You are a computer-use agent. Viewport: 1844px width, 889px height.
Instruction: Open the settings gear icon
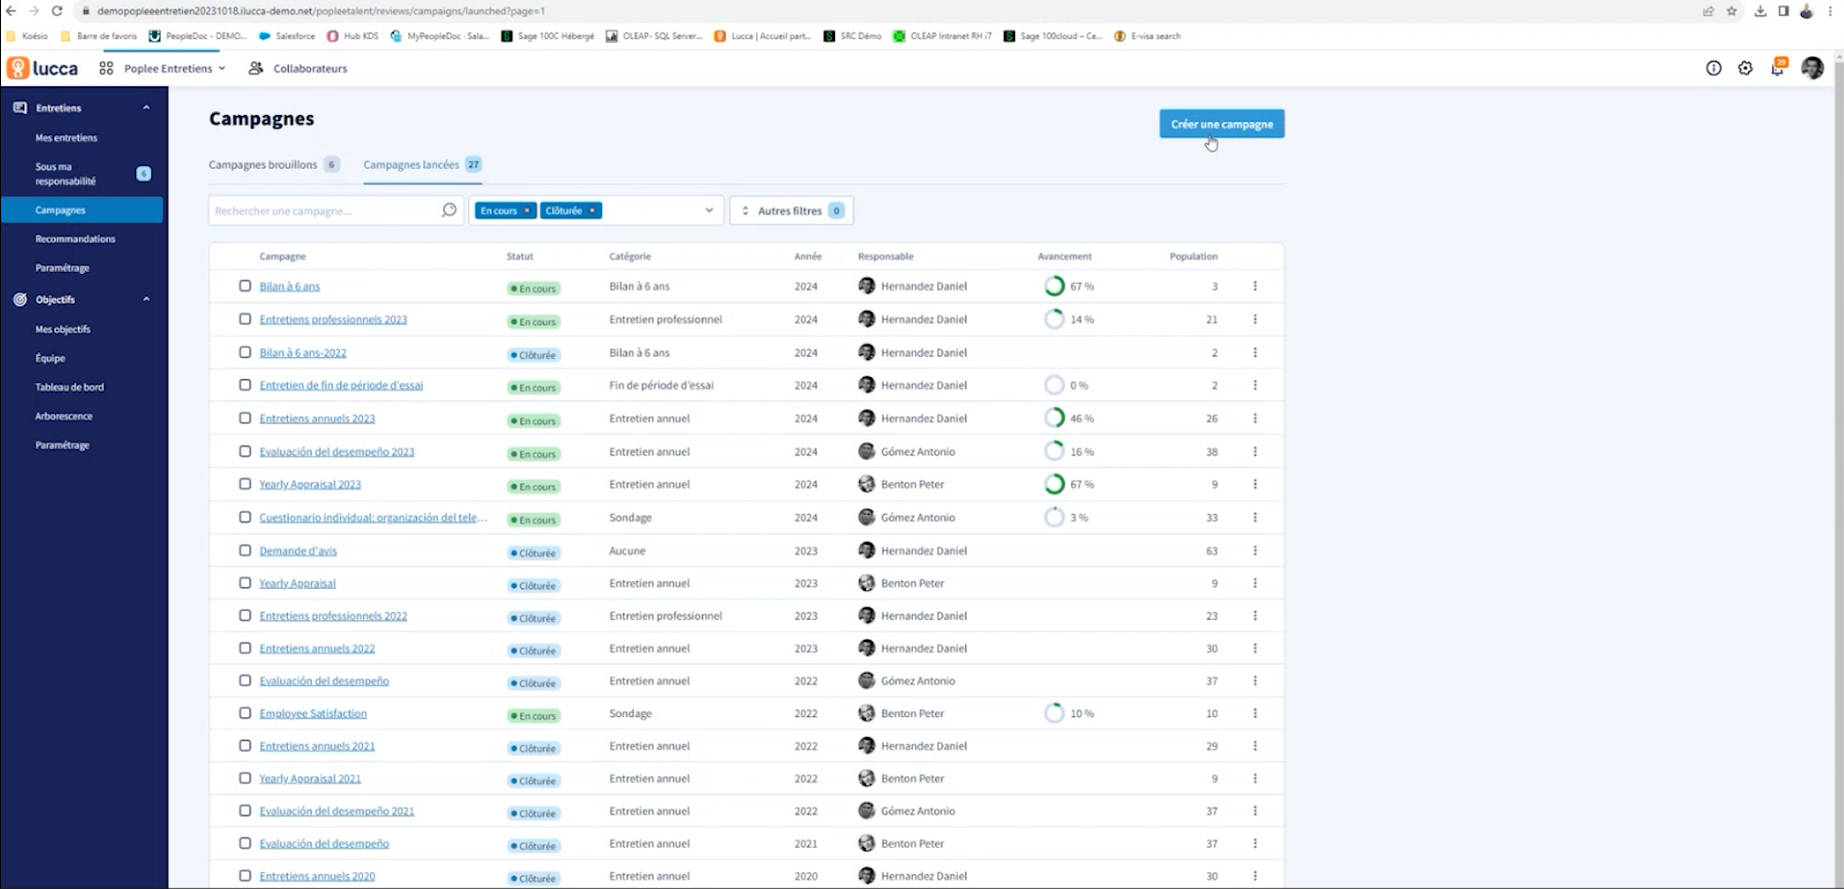[1745, 68]
